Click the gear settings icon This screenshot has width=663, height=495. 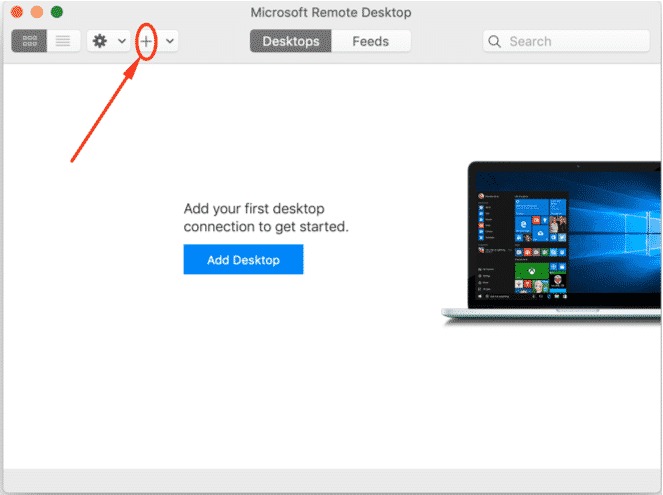point(100,41)
